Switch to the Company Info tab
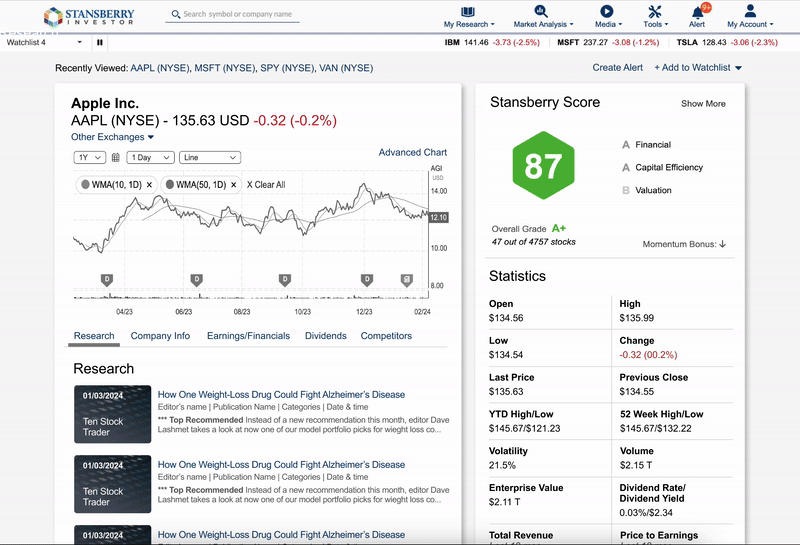This screenshot has width=800, height=545. pos(160,336)
